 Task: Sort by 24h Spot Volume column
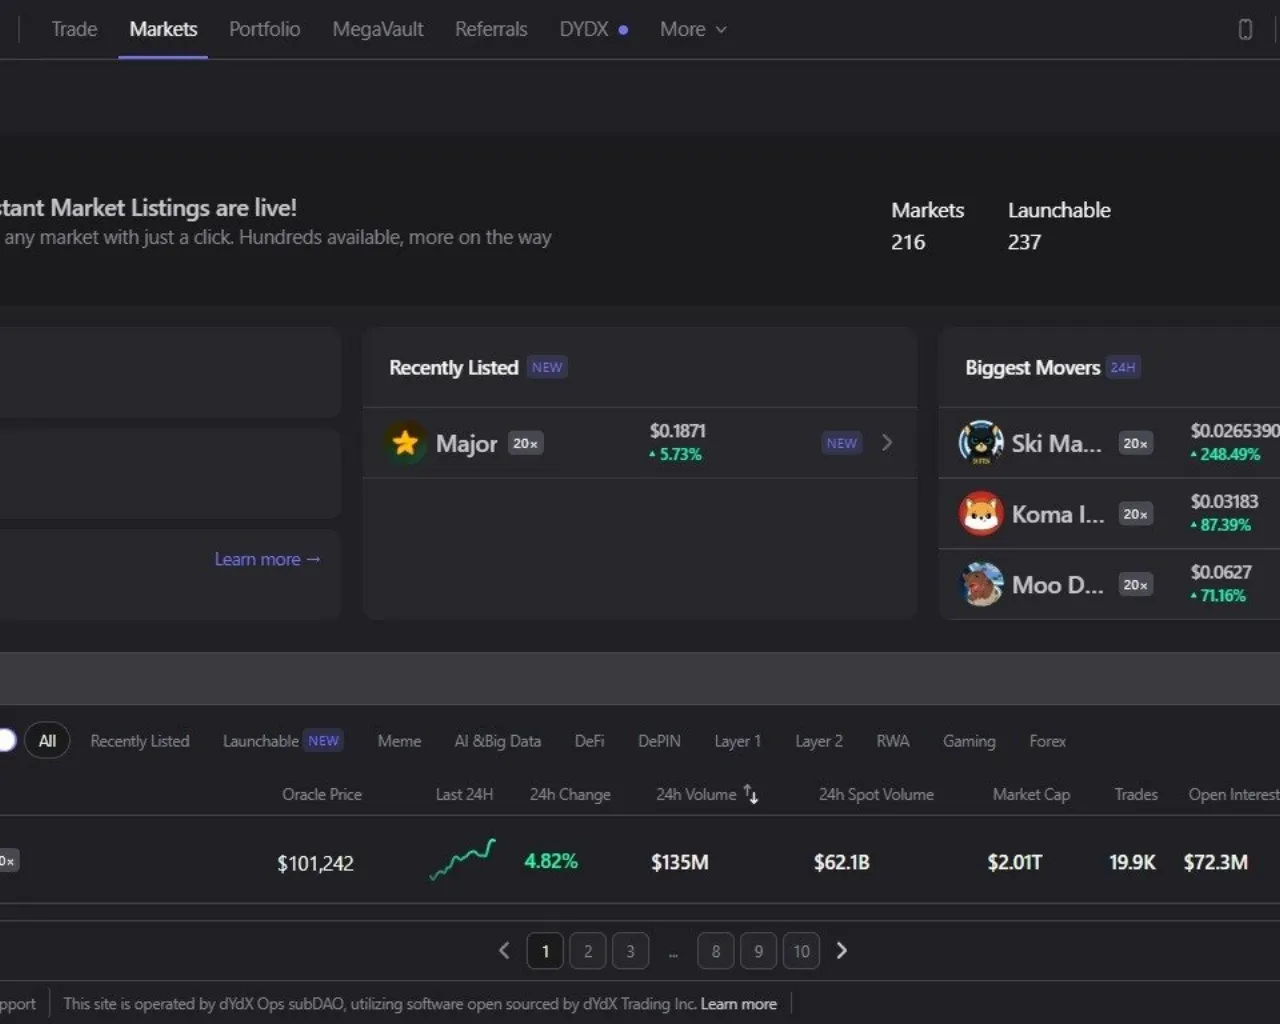click(876, 794)
